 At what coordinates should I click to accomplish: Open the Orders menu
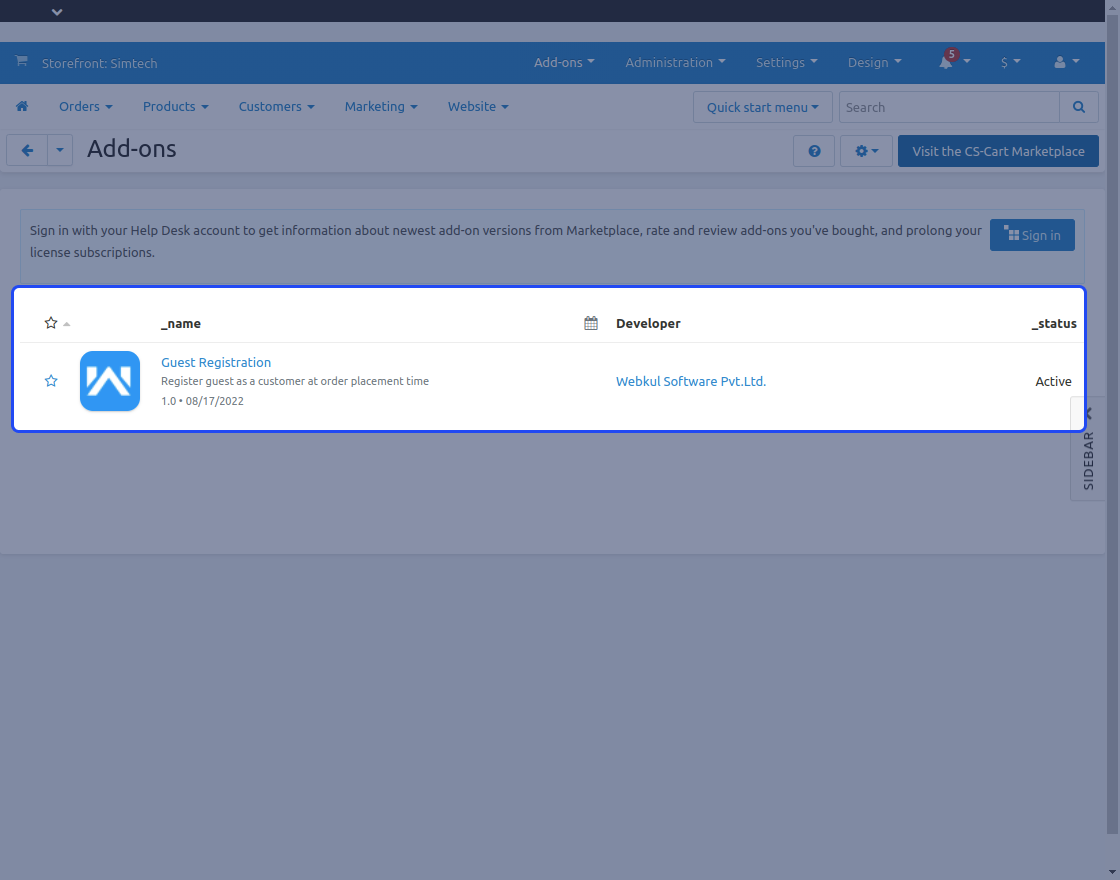click(86, 106)
